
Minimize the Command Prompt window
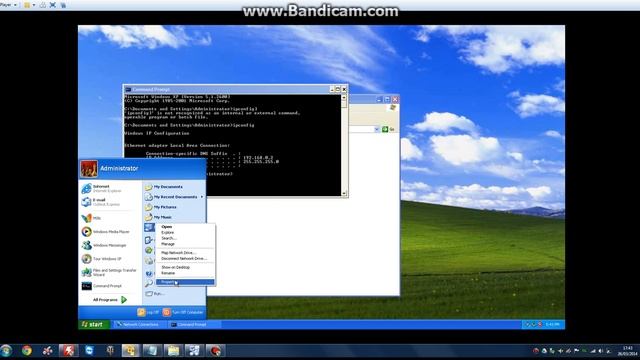(x=332, y=89)
